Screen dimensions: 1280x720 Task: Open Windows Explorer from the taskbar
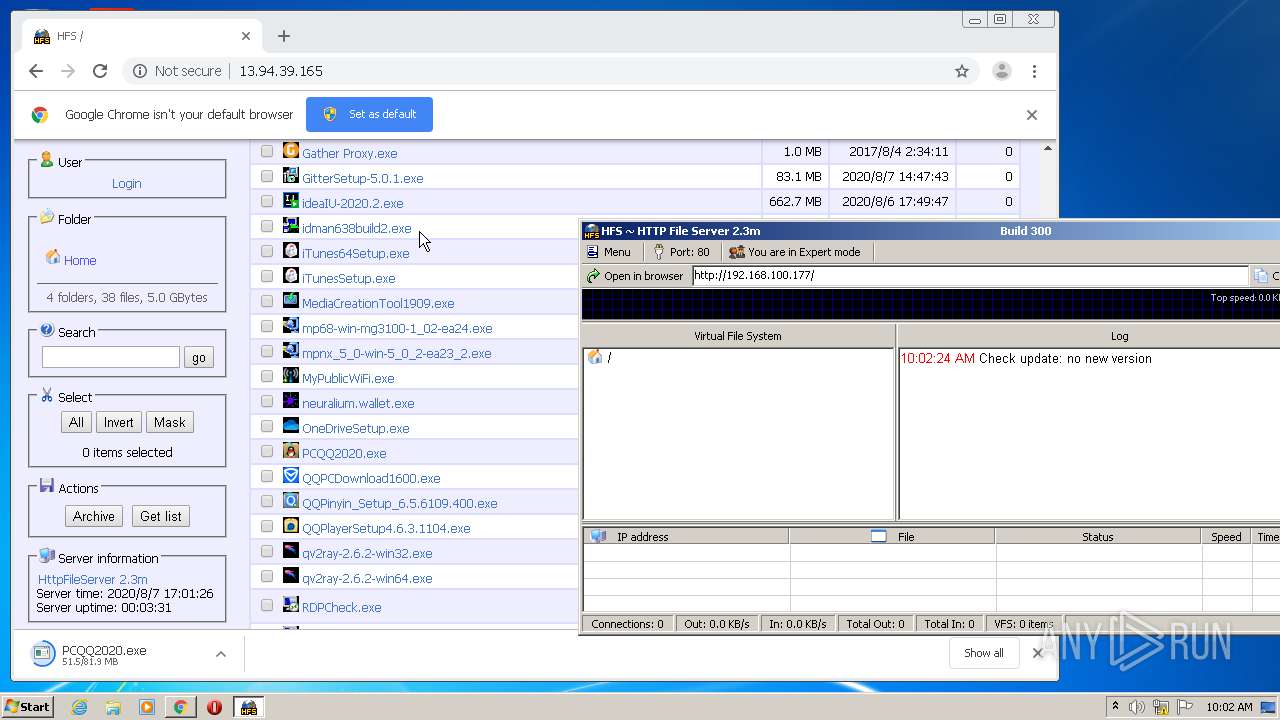[x=113, y=707]
